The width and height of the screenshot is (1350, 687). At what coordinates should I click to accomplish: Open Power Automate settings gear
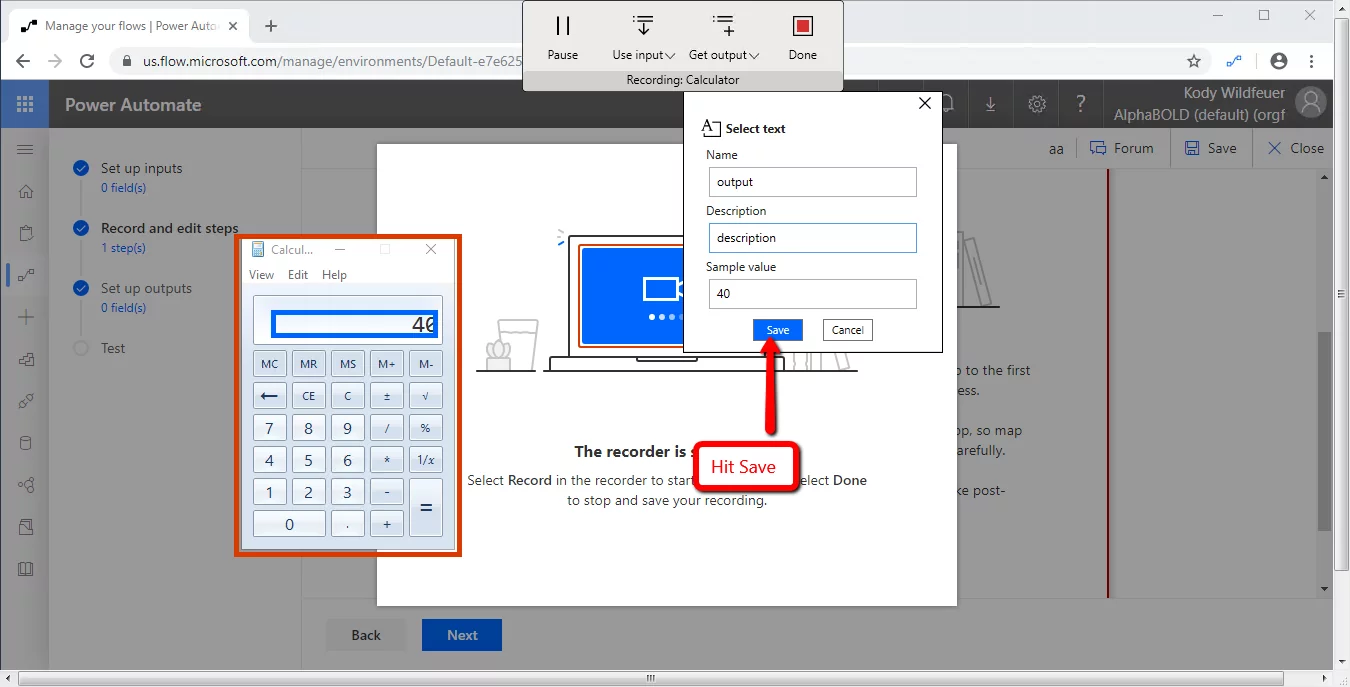click(x=1037, y=104)
